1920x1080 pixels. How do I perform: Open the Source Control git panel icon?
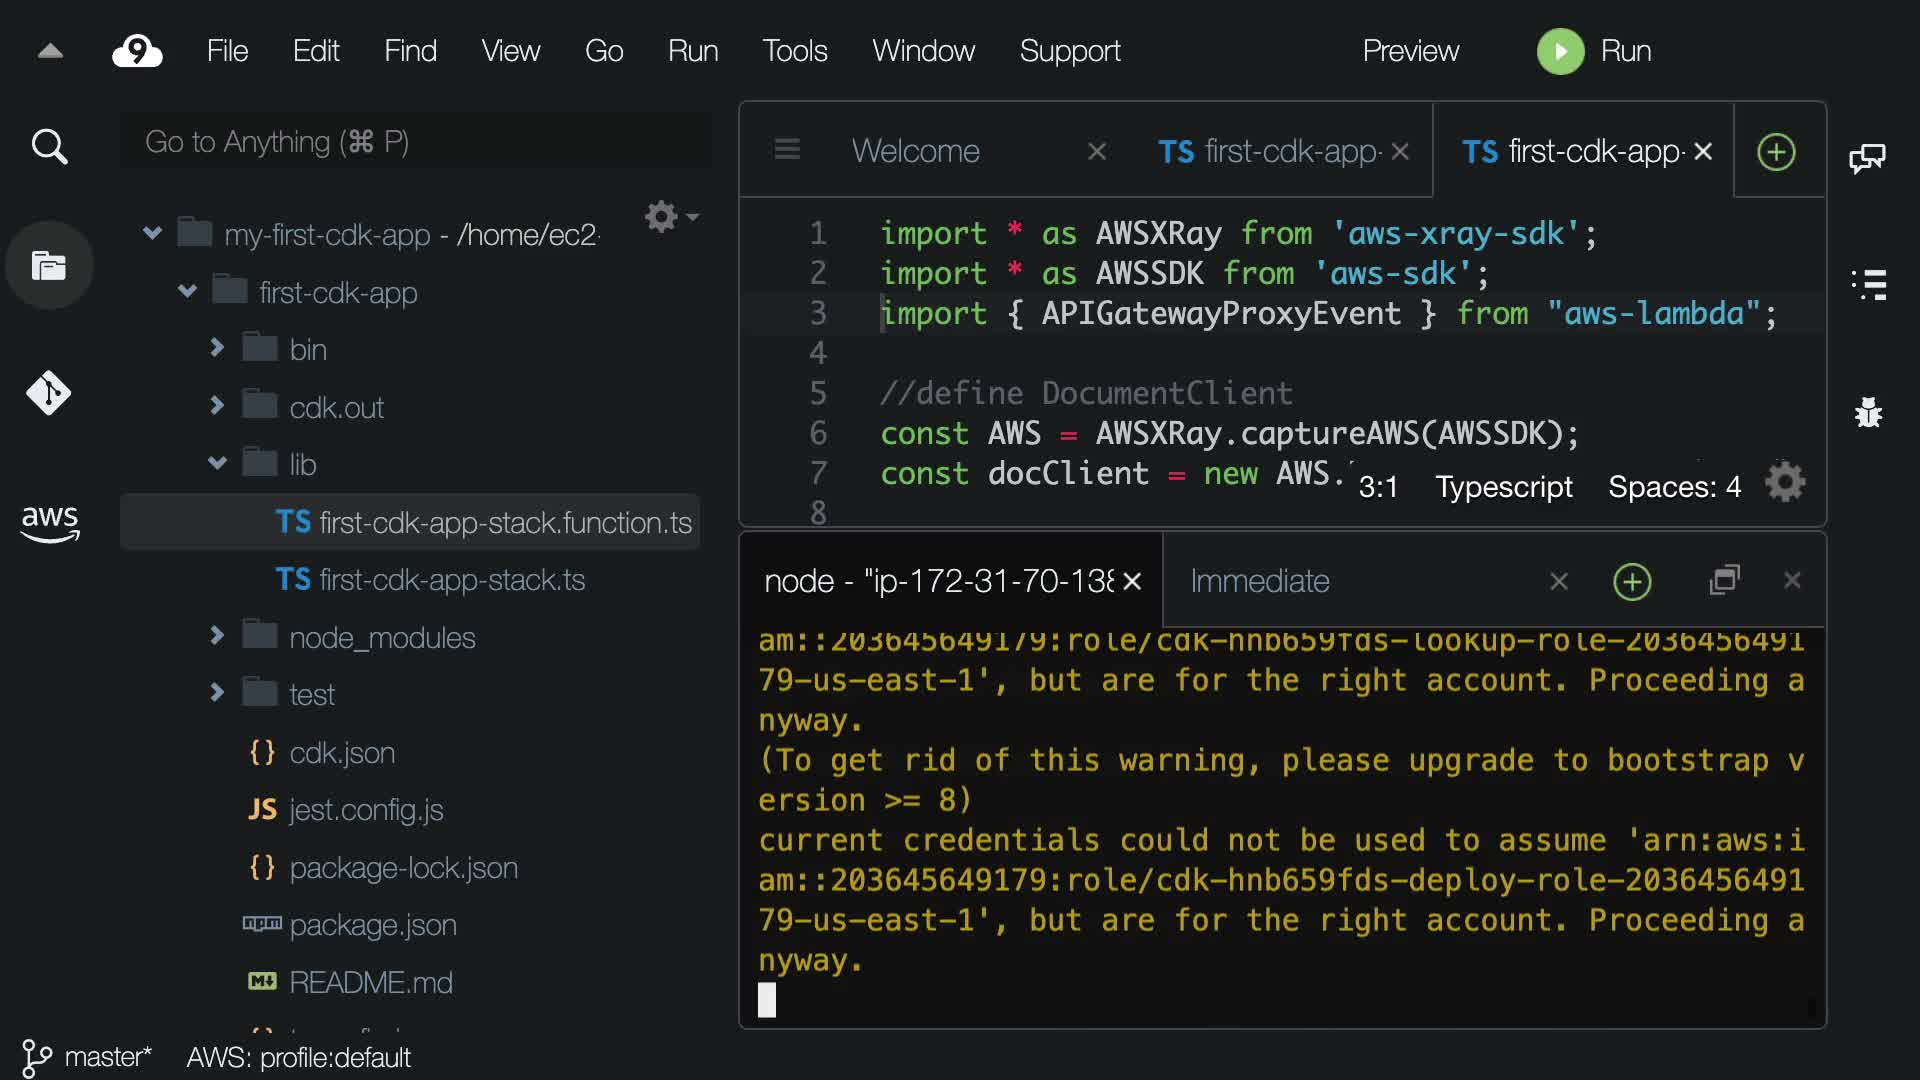tap(49, 393)
